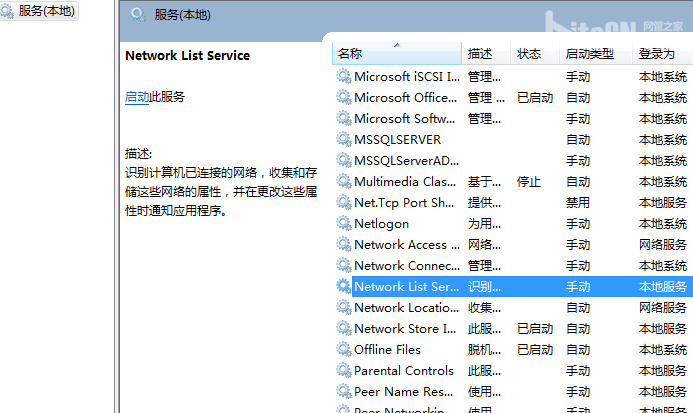Select the Microsoft Office service entry
This screenshot has height=413, width=693.
513,97
